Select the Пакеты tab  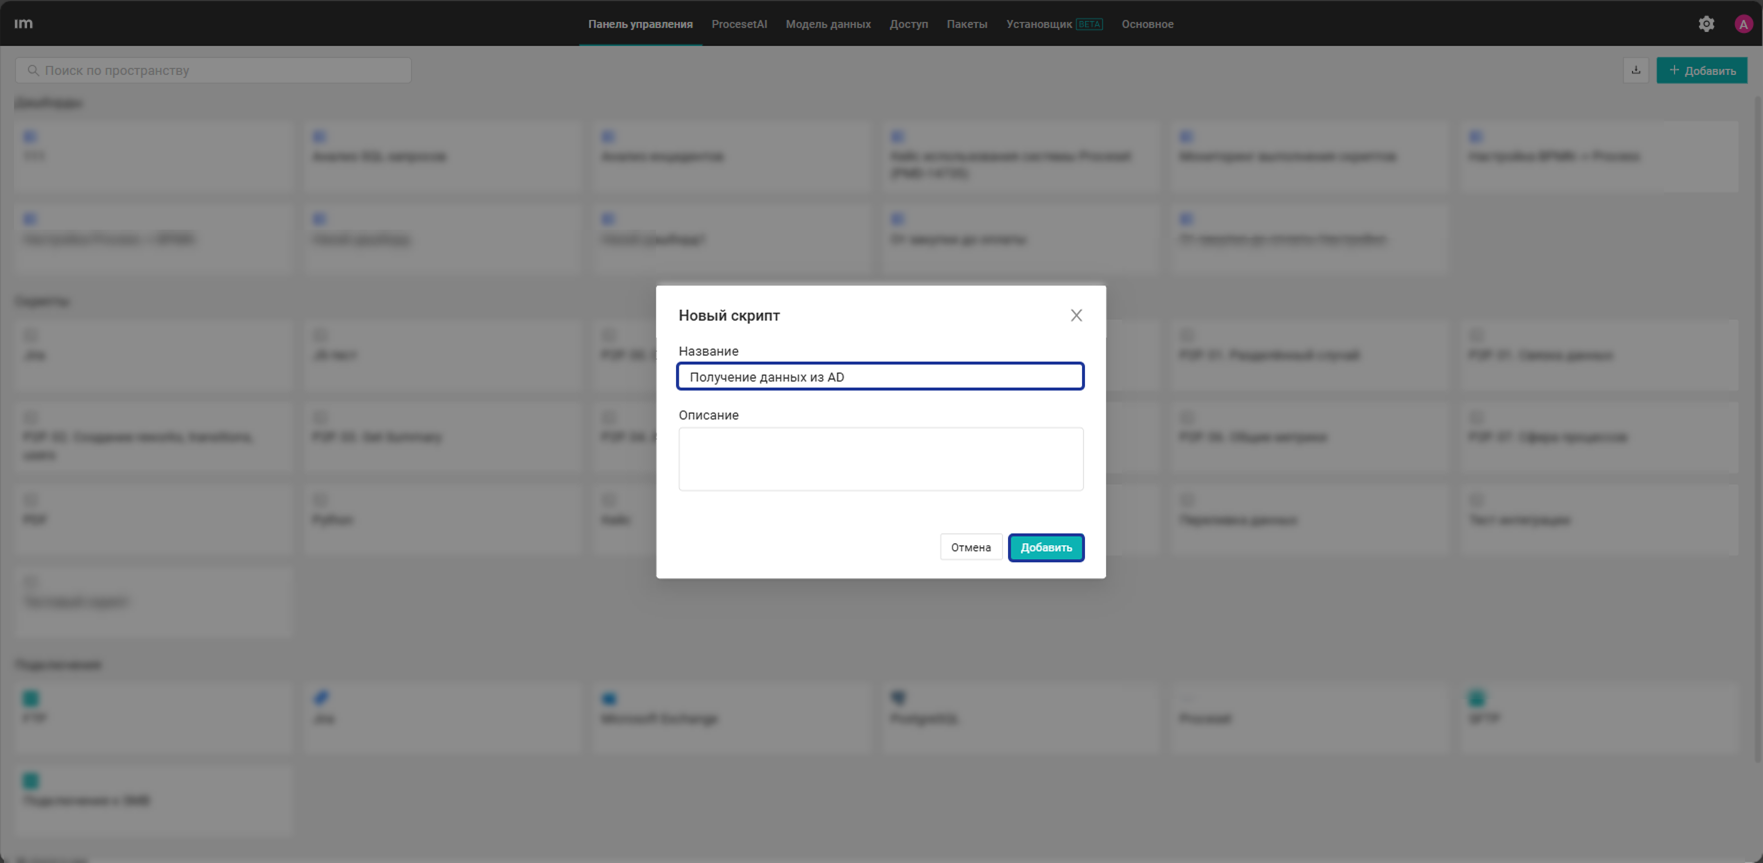pos(967,24)
